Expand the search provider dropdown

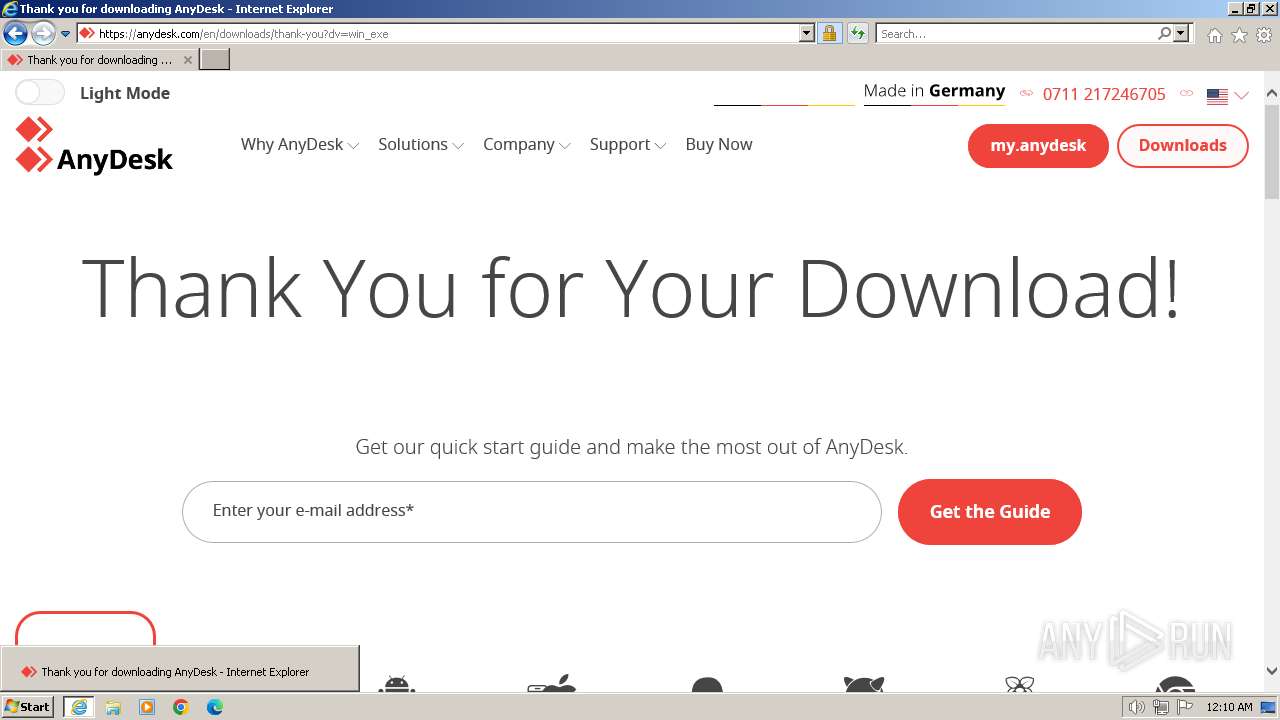click(x=1181, y=34)
